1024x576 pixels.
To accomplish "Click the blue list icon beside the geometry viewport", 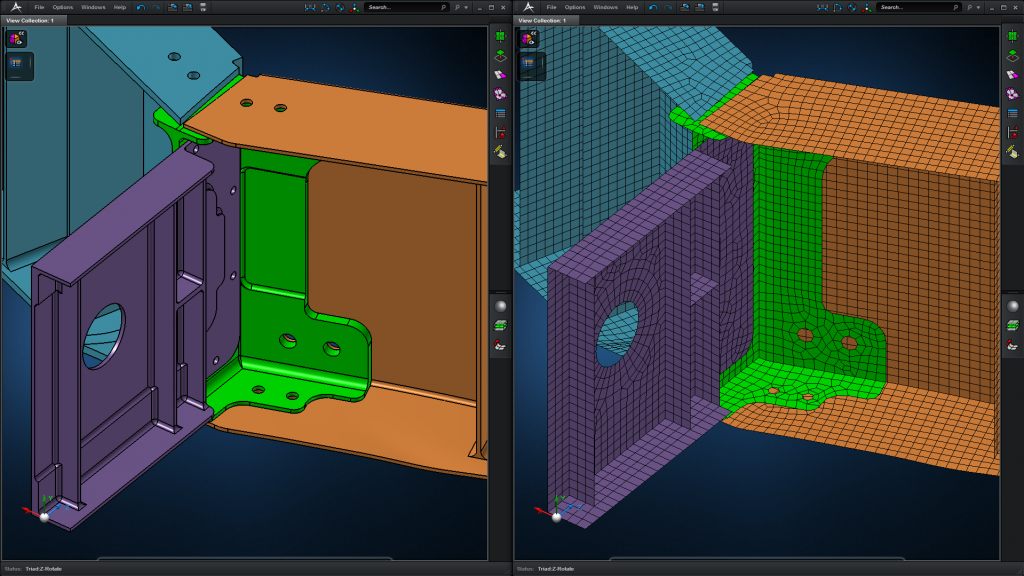I will click(x=500, y=114).
